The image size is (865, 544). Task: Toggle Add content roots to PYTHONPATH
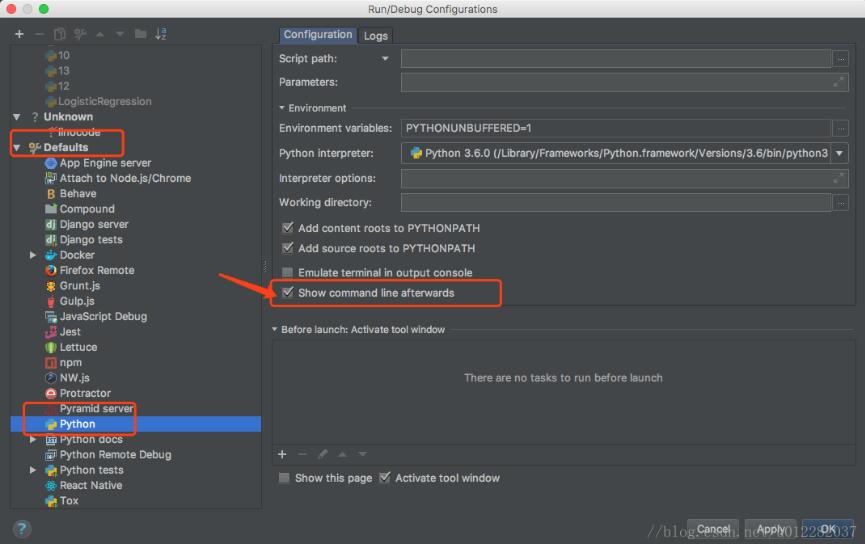[287, 227]
